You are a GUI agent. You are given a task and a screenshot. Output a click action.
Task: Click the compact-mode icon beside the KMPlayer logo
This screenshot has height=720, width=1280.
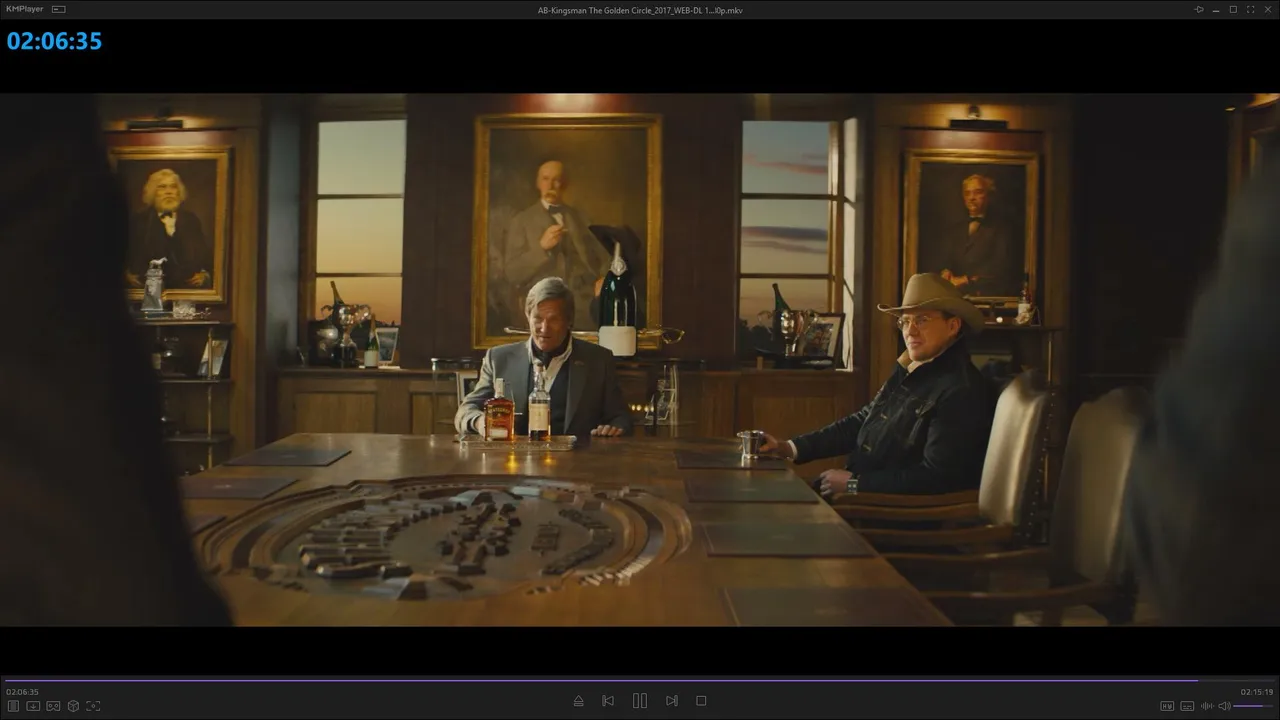coord(59,9)
